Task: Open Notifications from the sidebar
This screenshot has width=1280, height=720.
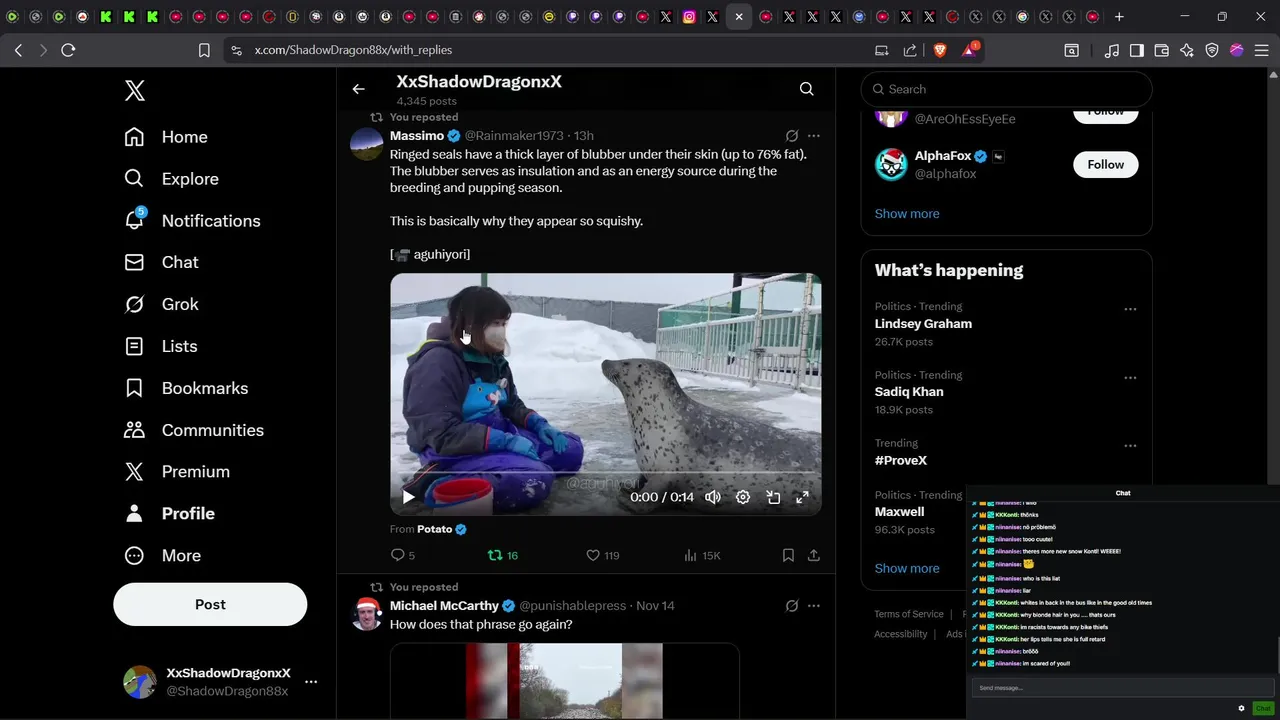Action: pos(192,221)
